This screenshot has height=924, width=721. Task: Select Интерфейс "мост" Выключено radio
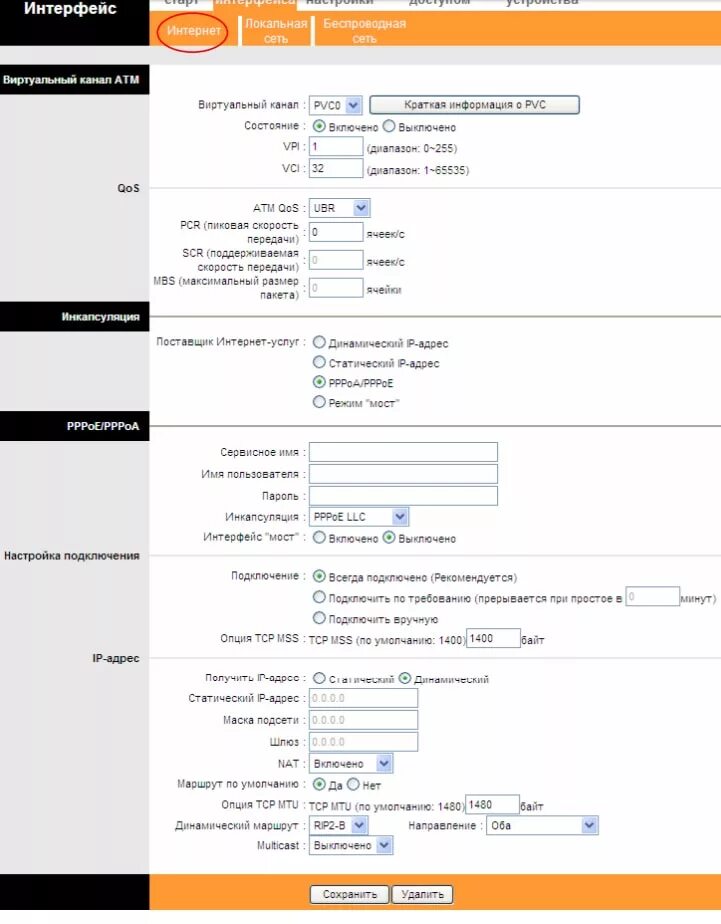click(x=389, y=537)
